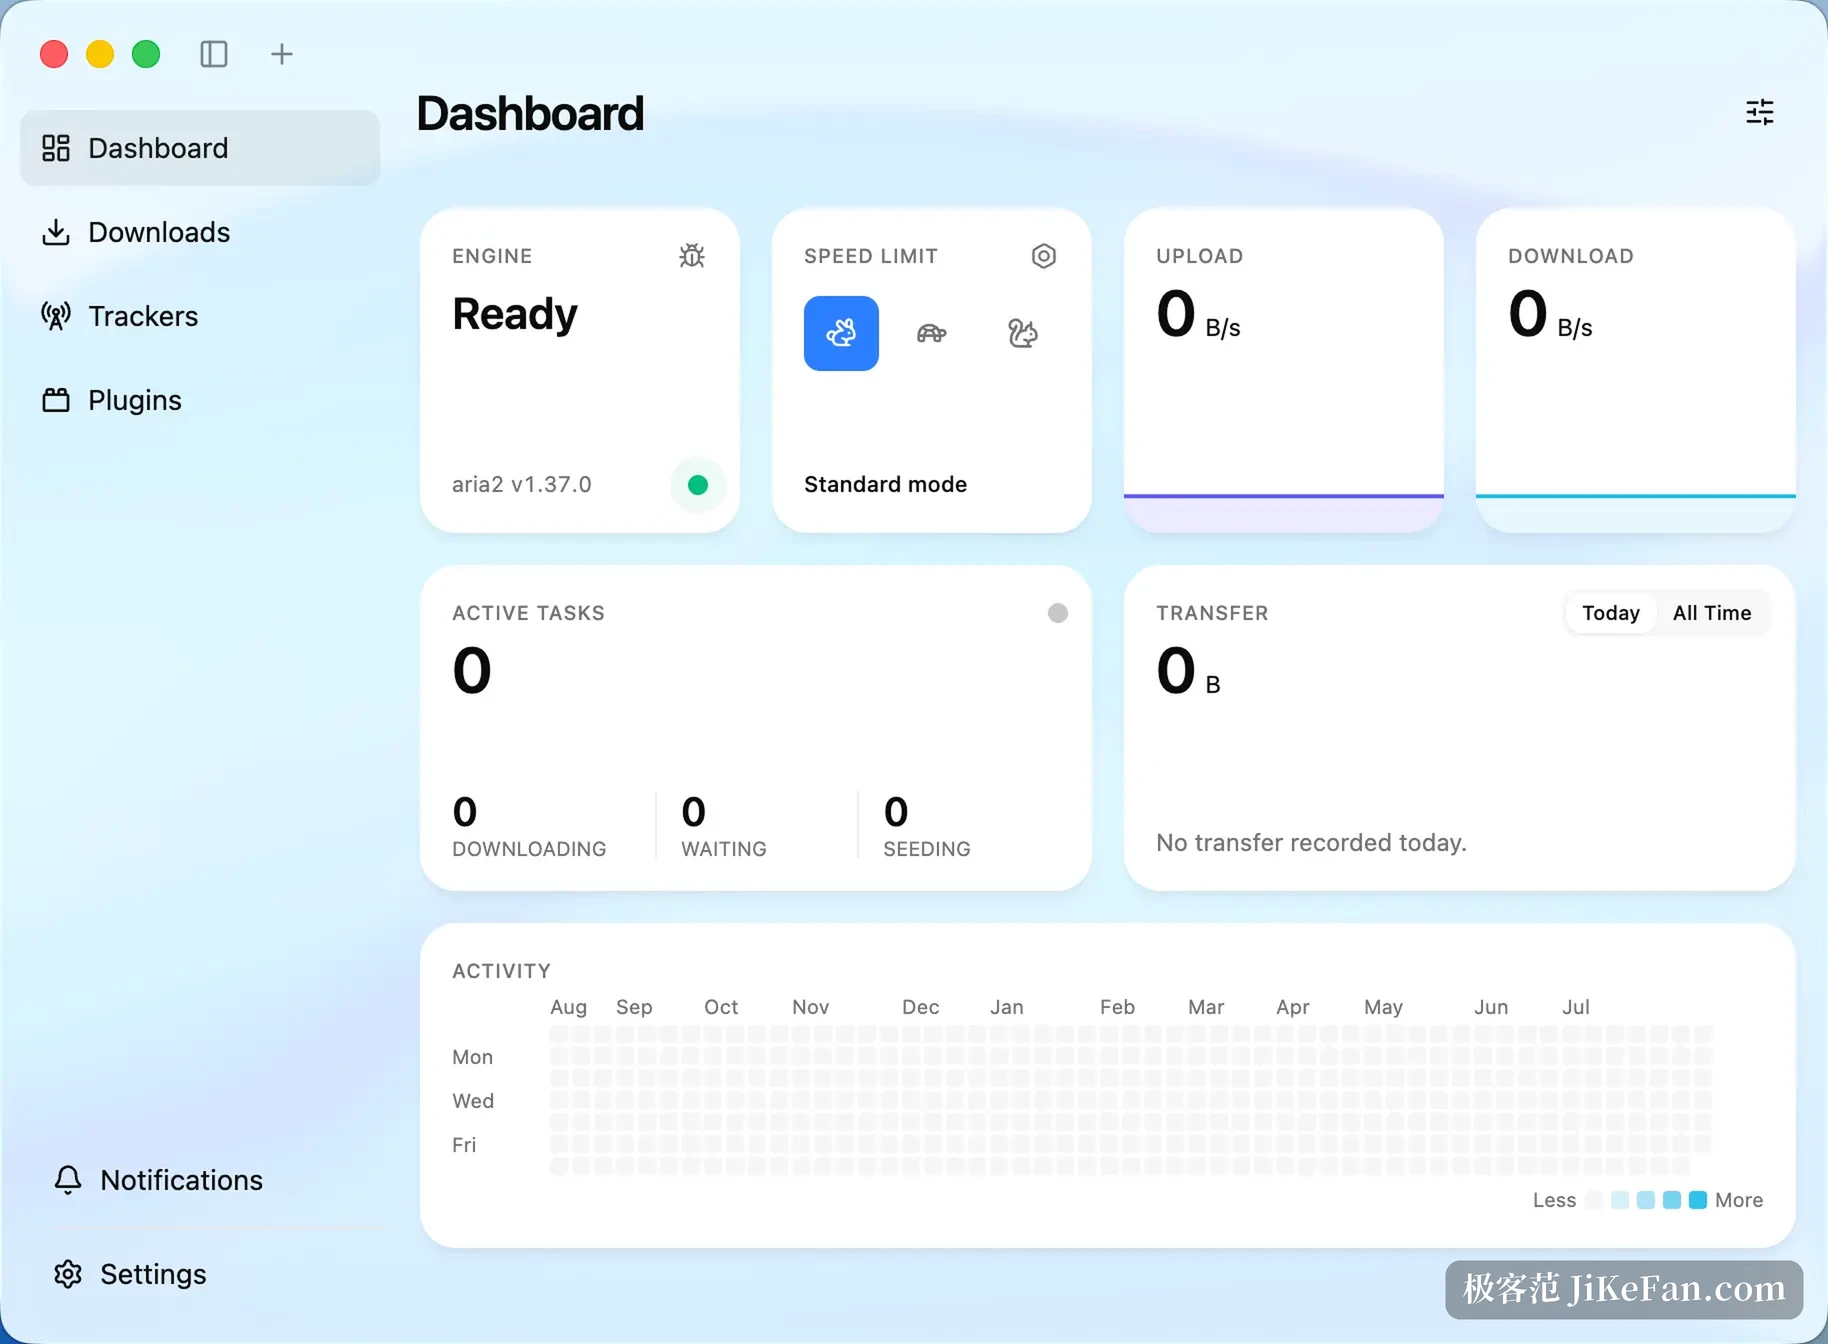Image resolution: width=1828 pixels, height=1344 pixels.
Task: Click the gray Active Tasks status dot
Action: pyautogui.click(x=1058, y=613)
